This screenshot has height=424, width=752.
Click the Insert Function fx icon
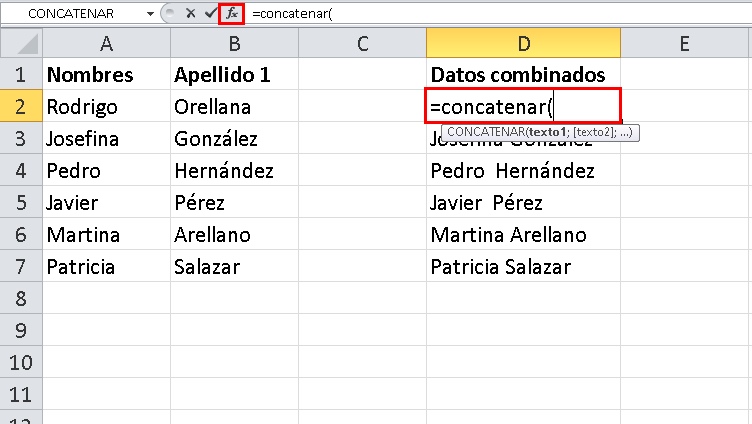231,13
